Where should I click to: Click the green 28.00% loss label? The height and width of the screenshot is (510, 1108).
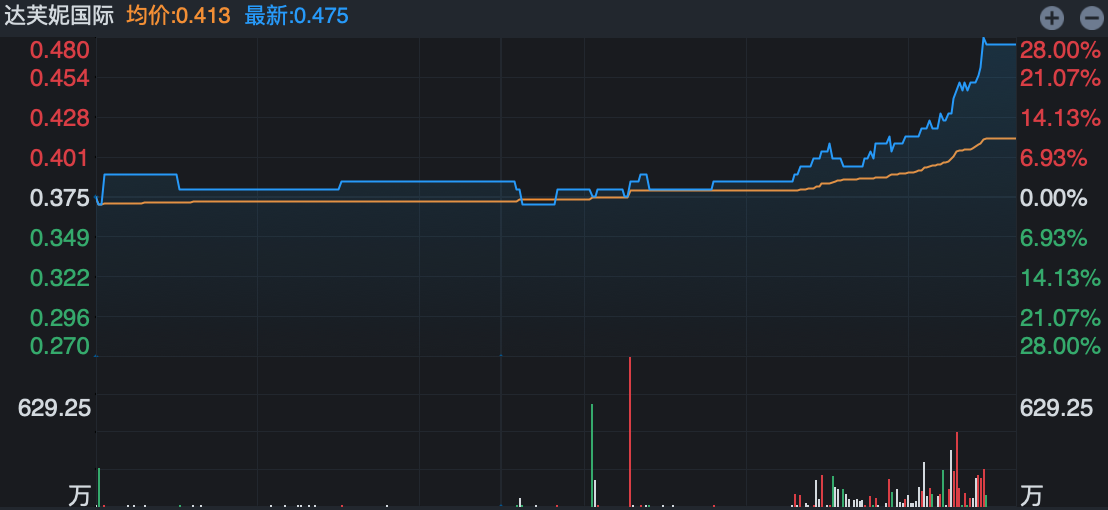pos(1061,346)
